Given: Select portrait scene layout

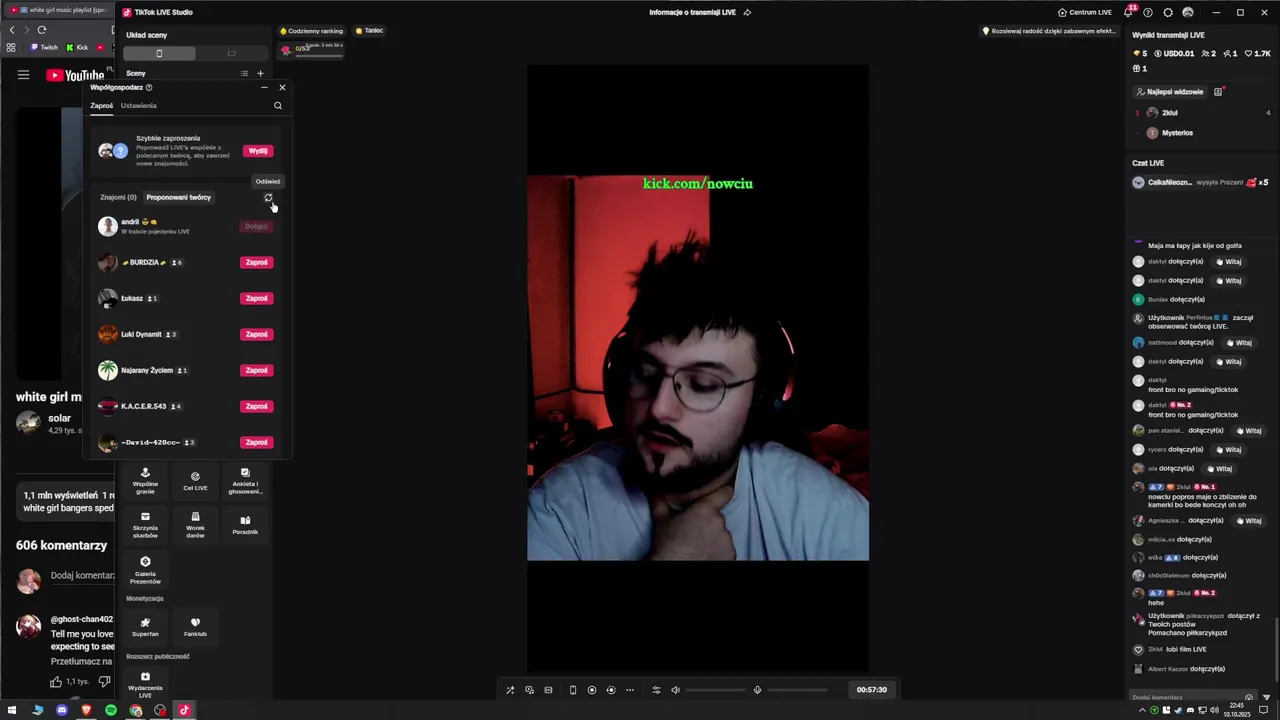Looking at the screenshot, I should pyautogui.click(x=159, y=53).
